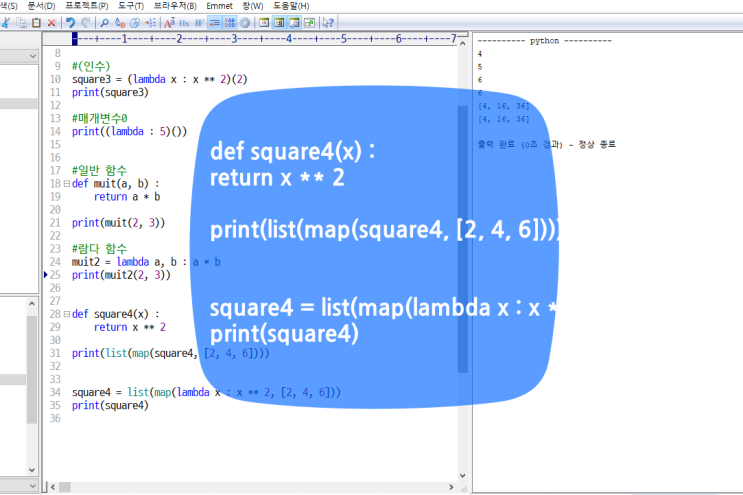Click the comment '#(인수)' on line 9
Screen dimensions: 743x495
pos(91,66)
